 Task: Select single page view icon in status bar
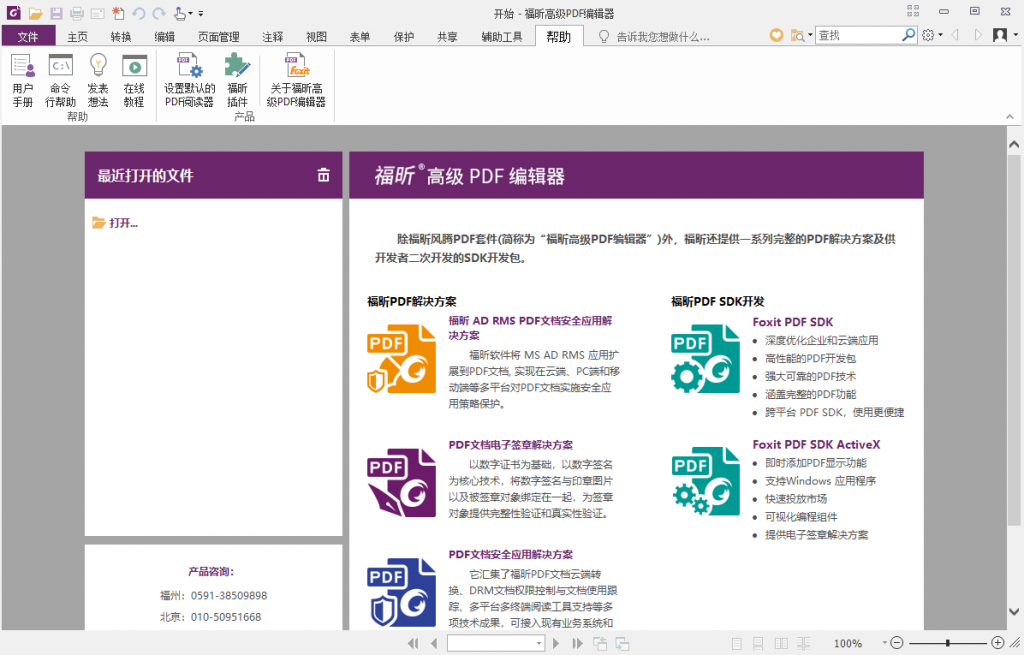(737, 643)
